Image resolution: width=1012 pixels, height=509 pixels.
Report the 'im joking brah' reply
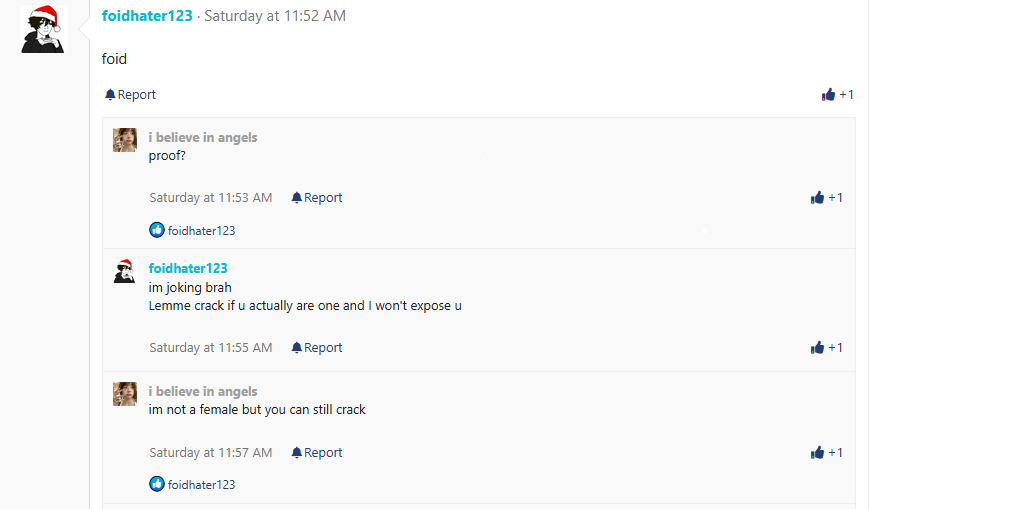tap(317, 348)
